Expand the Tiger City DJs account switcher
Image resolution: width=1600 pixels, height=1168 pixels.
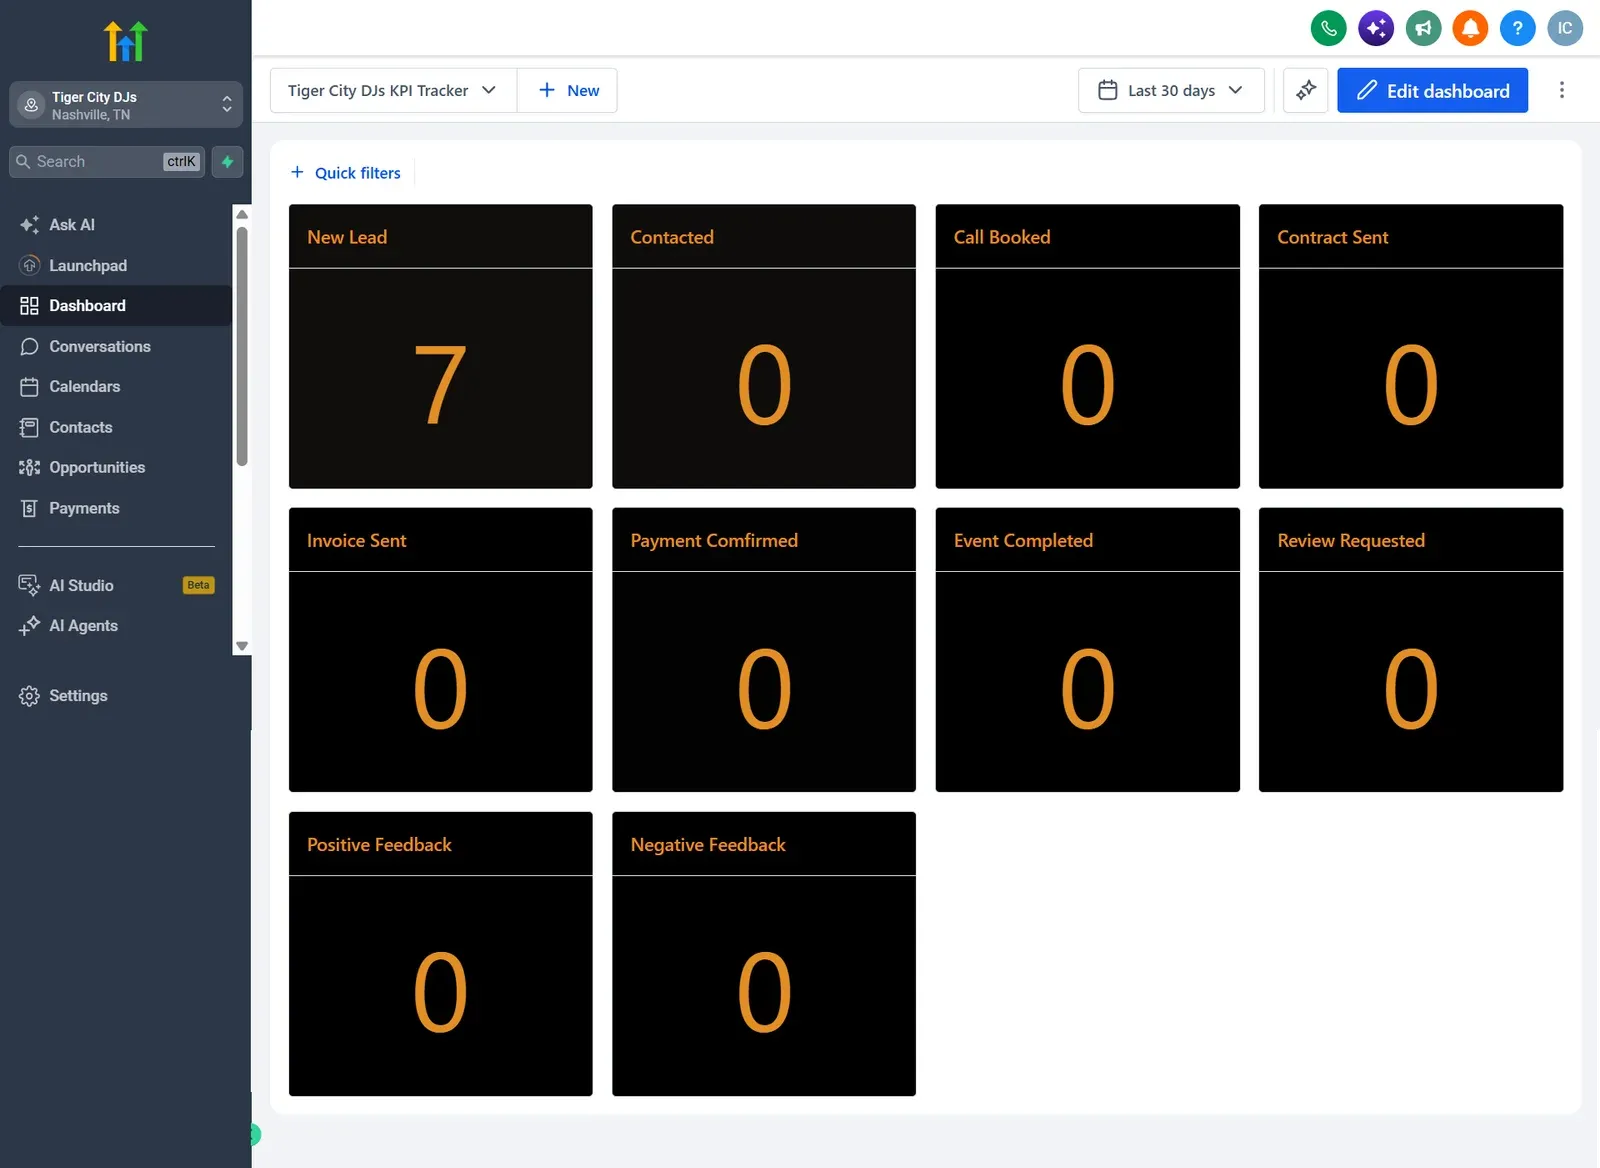(126, 105)
